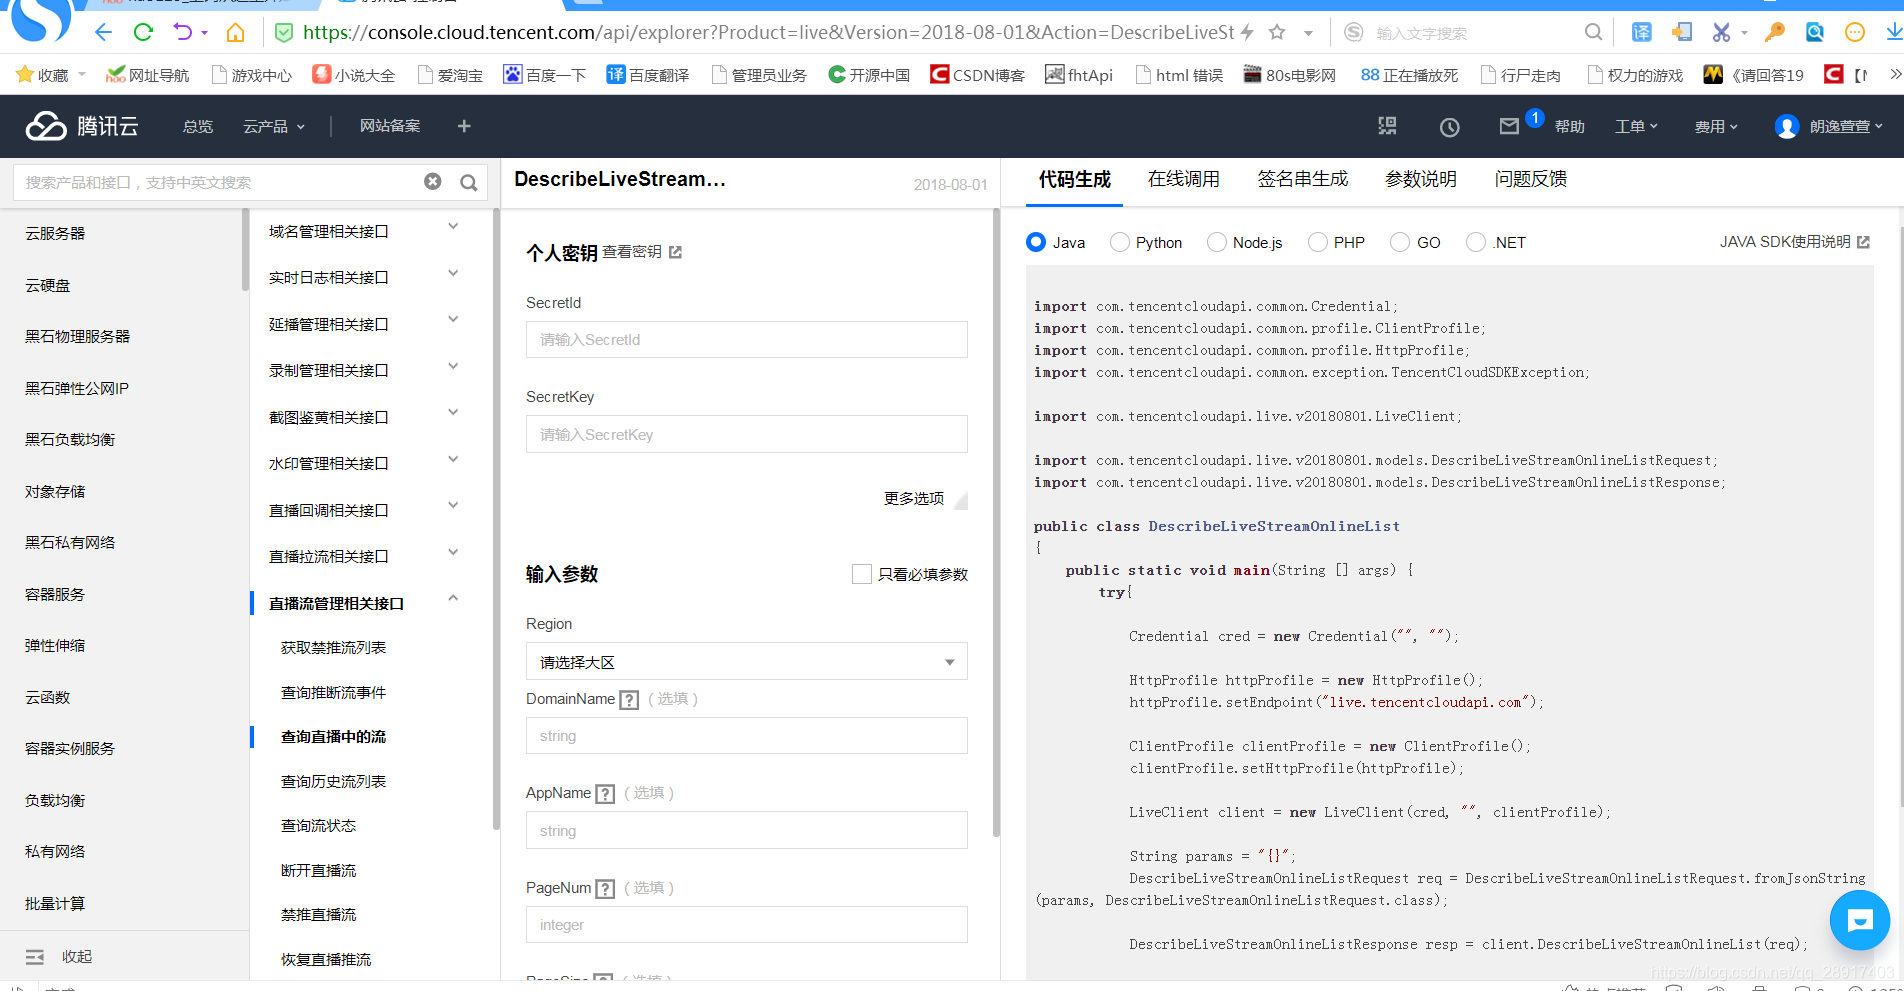1904x991 pixels.
Task: Select the Java language radio
Action: (1036, 242)
